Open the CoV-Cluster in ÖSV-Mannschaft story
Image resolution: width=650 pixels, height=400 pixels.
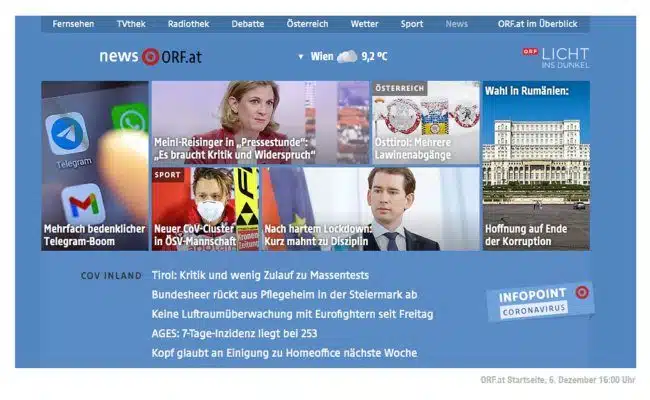coord(205,209)
